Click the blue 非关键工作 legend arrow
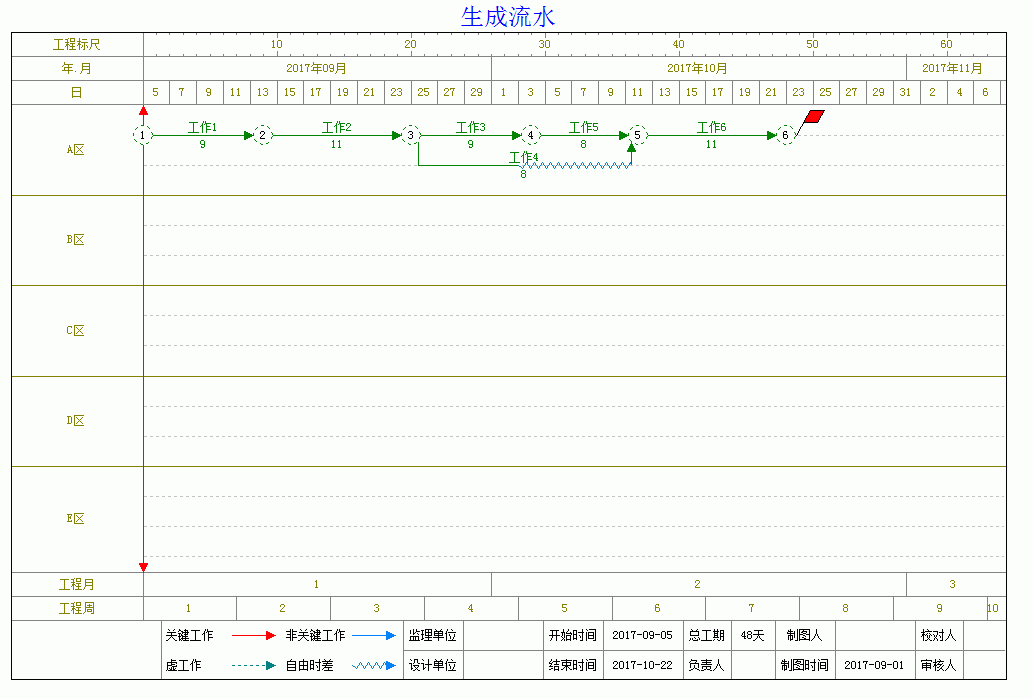 [374, 636]
